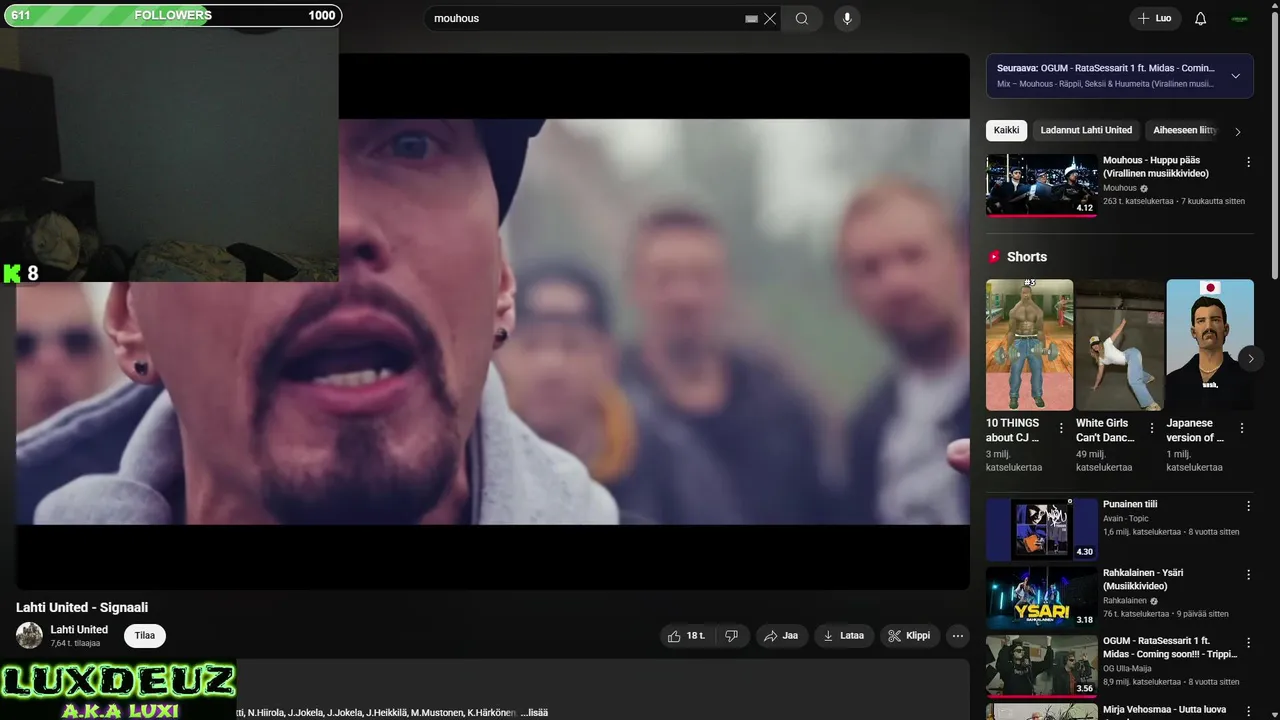Subscribe with the Tilaa button

145,636
